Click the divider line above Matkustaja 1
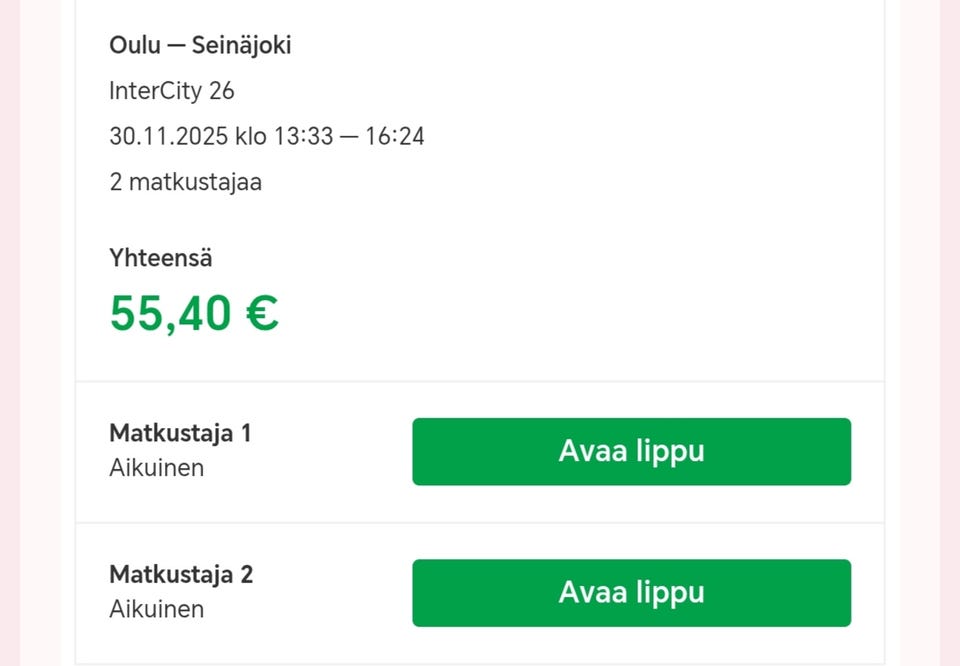 [480, 381]
